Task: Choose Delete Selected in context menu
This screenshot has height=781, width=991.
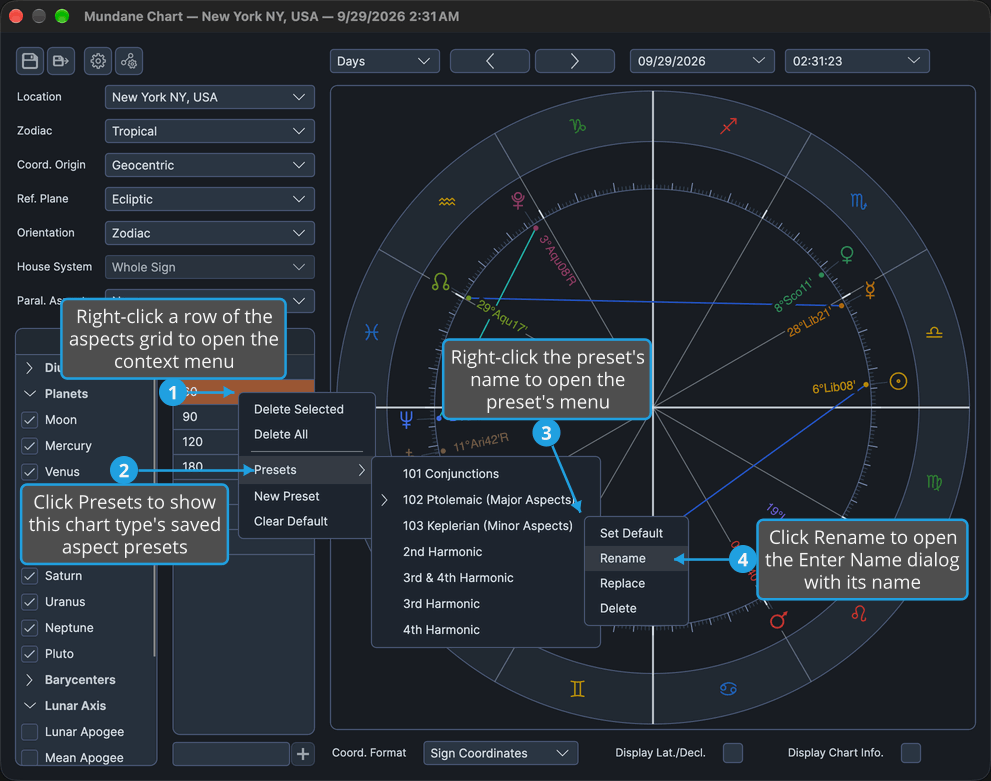Action: tap(307, 409)
